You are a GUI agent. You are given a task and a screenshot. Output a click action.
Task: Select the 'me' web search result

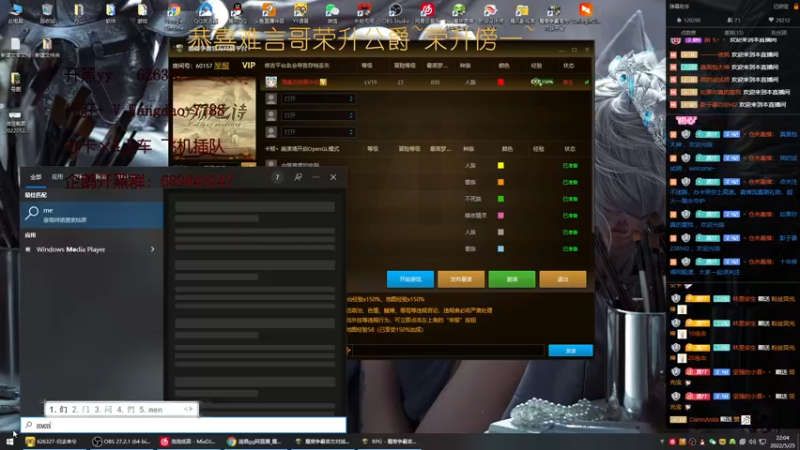[92, 214]
